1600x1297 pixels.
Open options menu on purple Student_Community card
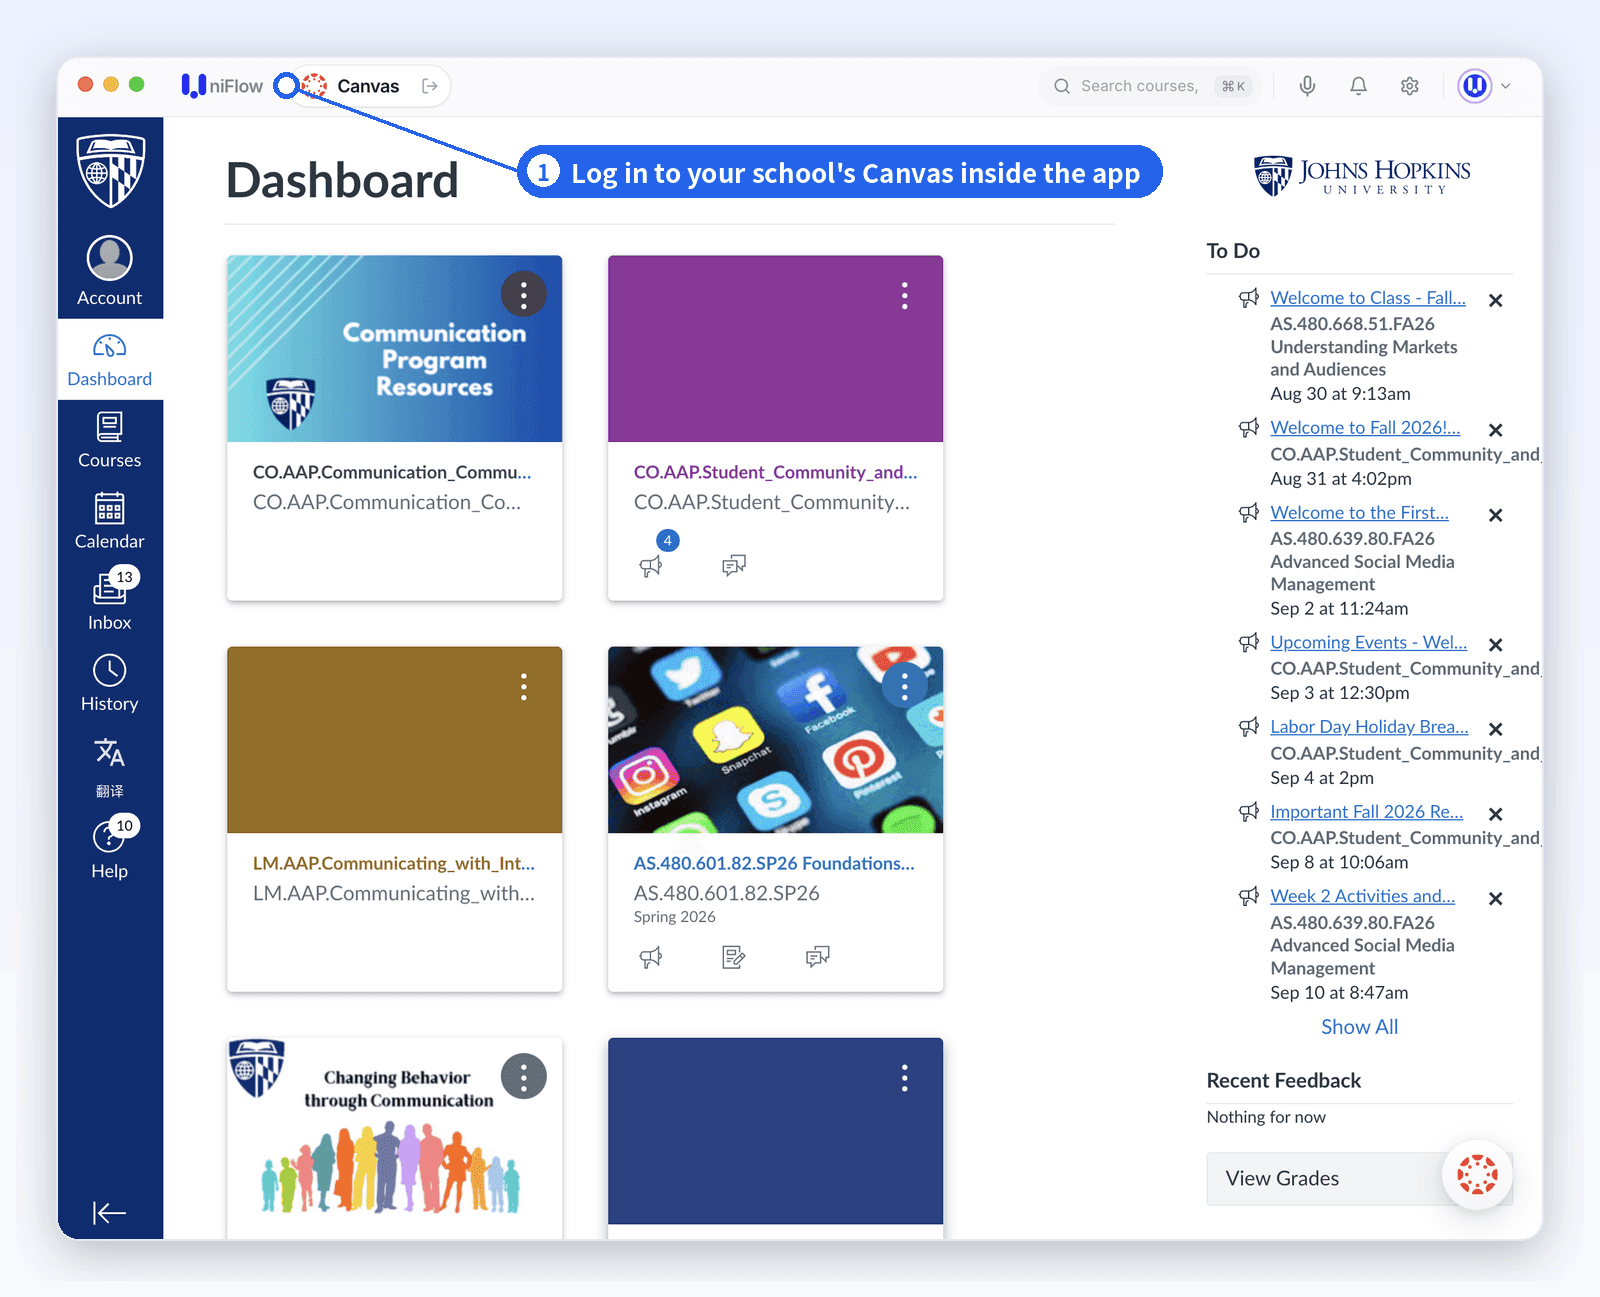(905, 294)
